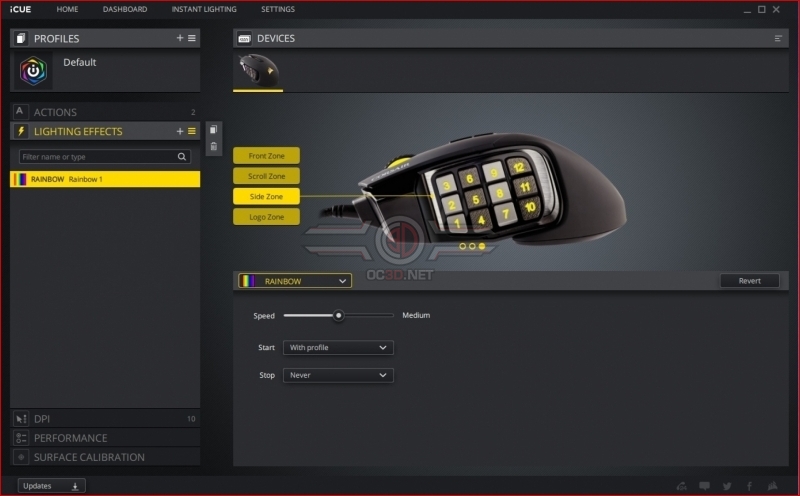The width and height of the screenshot is (800, 496).
Task: Click the Profiles panel header icon
Action: coord(21,38)
